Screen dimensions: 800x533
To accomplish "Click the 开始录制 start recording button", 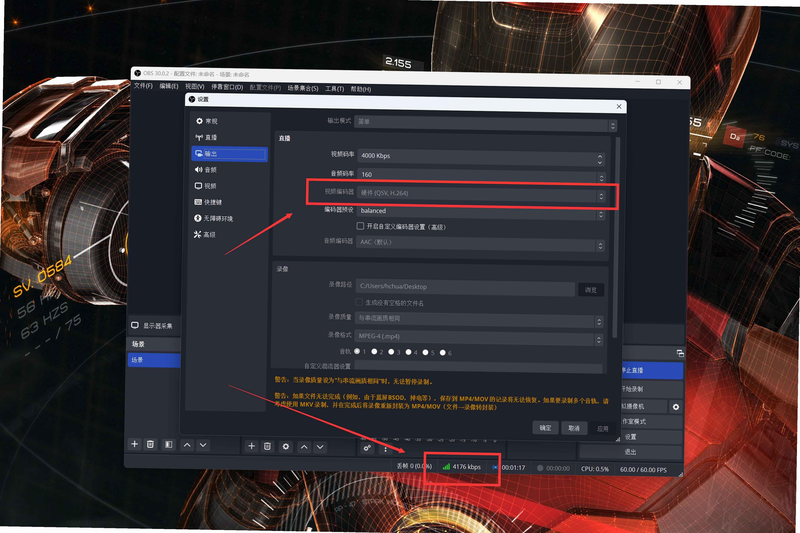I will 653,389.
